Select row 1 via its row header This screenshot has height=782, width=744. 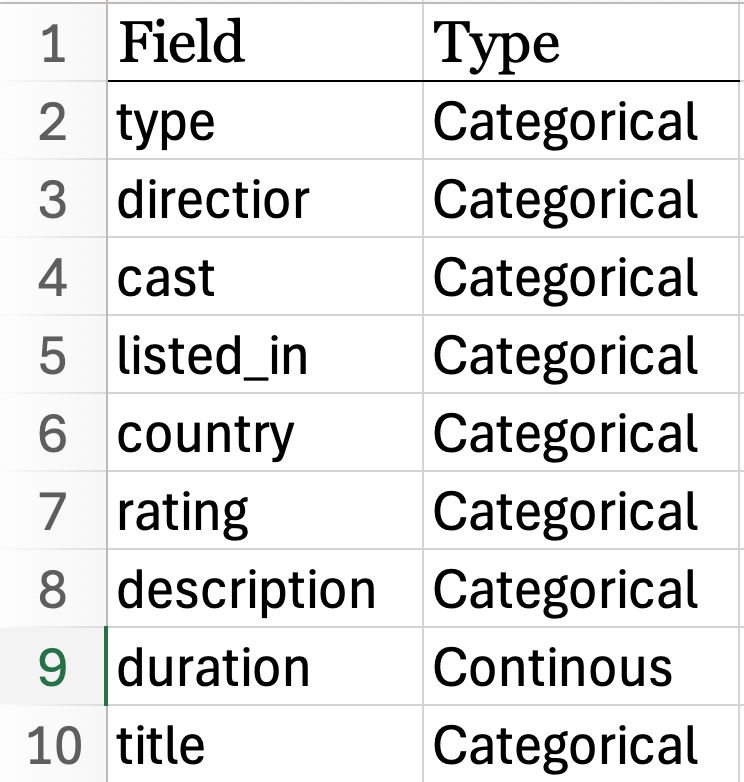pos(52,44)
